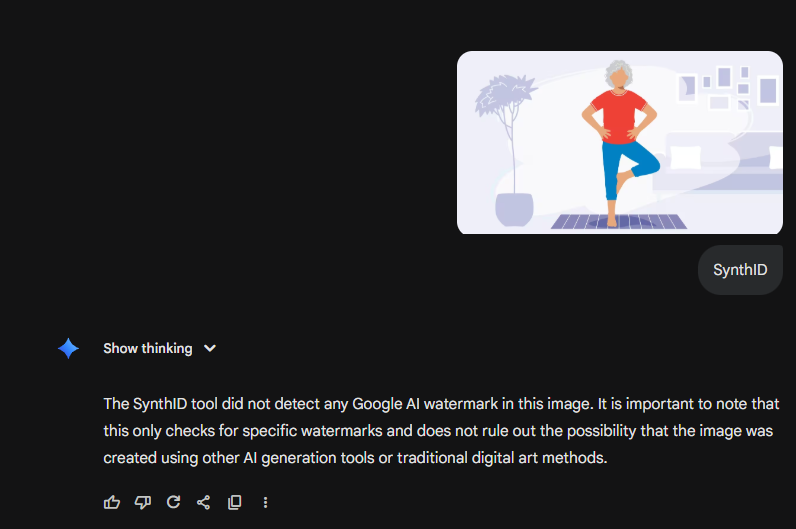Click the blue Gemini sparkle icon
This screenshot has width=796, height=529.
tap(68, 348)
